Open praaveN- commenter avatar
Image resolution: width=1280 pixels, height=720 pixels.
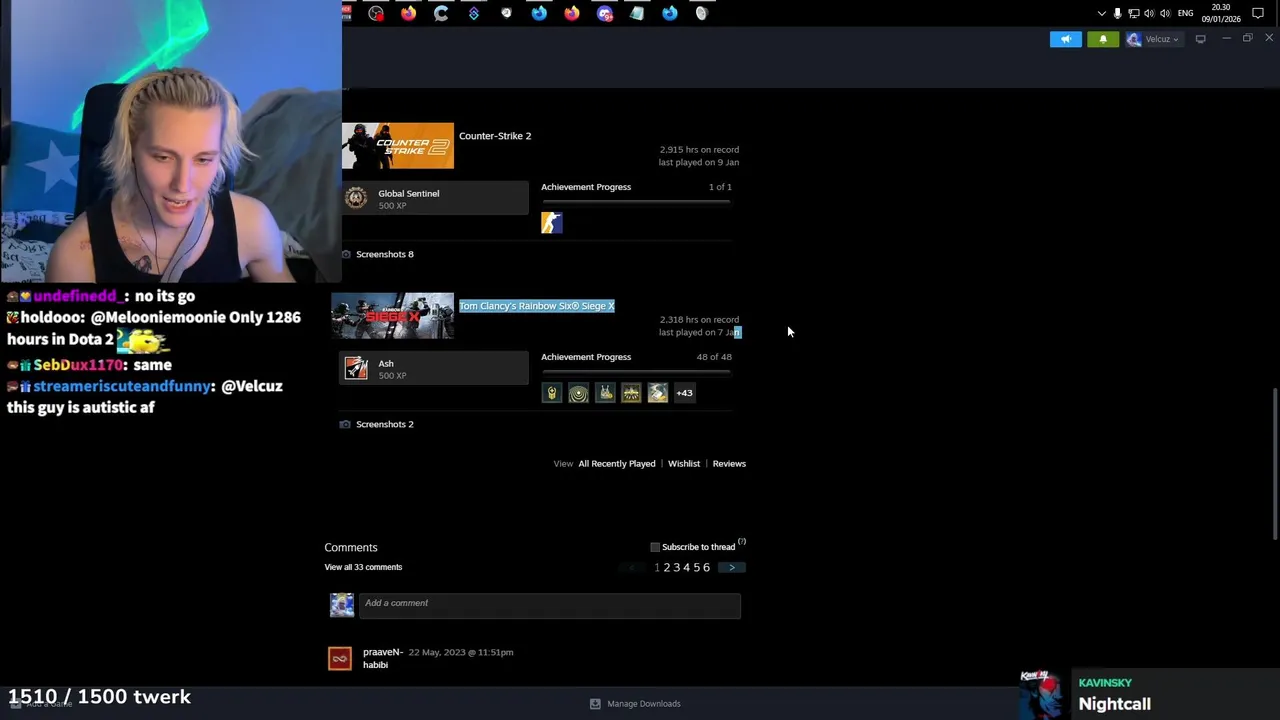340,658
